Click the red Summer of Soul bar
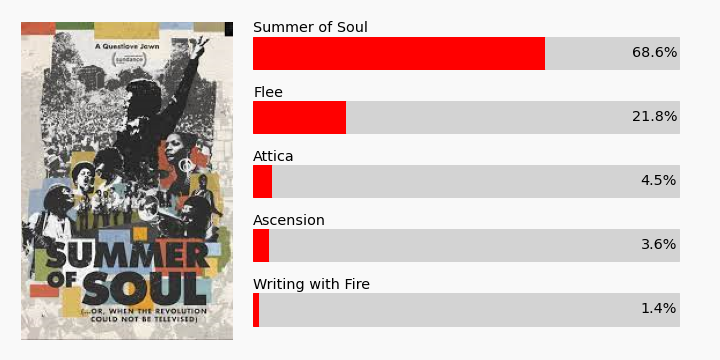 [x=399, y=53]
